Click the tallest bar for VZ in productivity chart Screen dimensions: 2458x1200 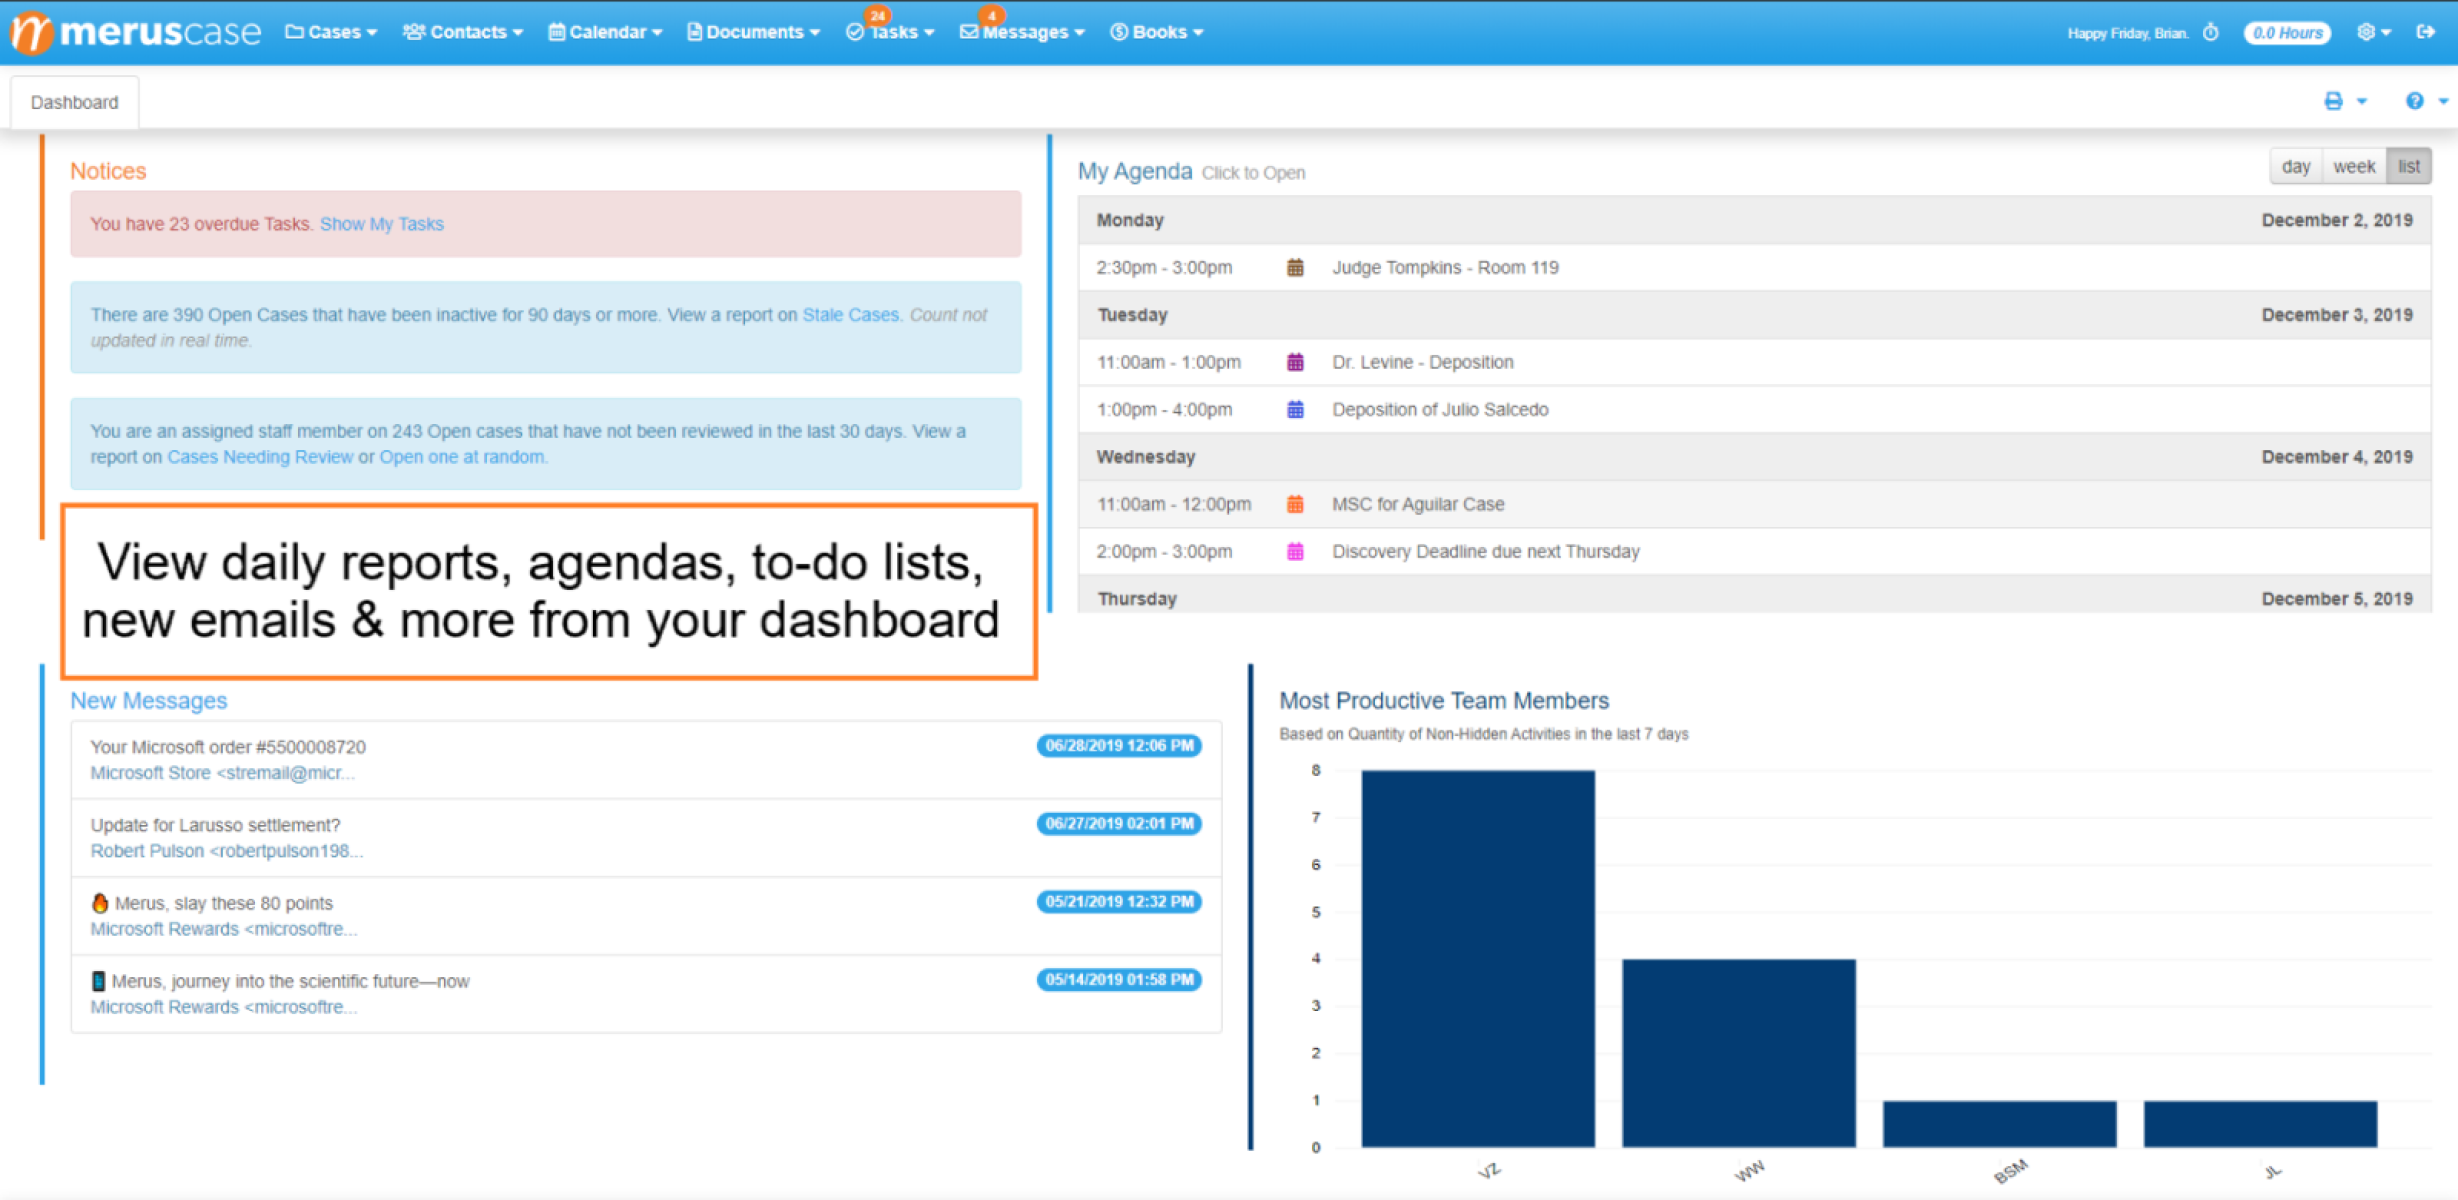coord(1477,960)
